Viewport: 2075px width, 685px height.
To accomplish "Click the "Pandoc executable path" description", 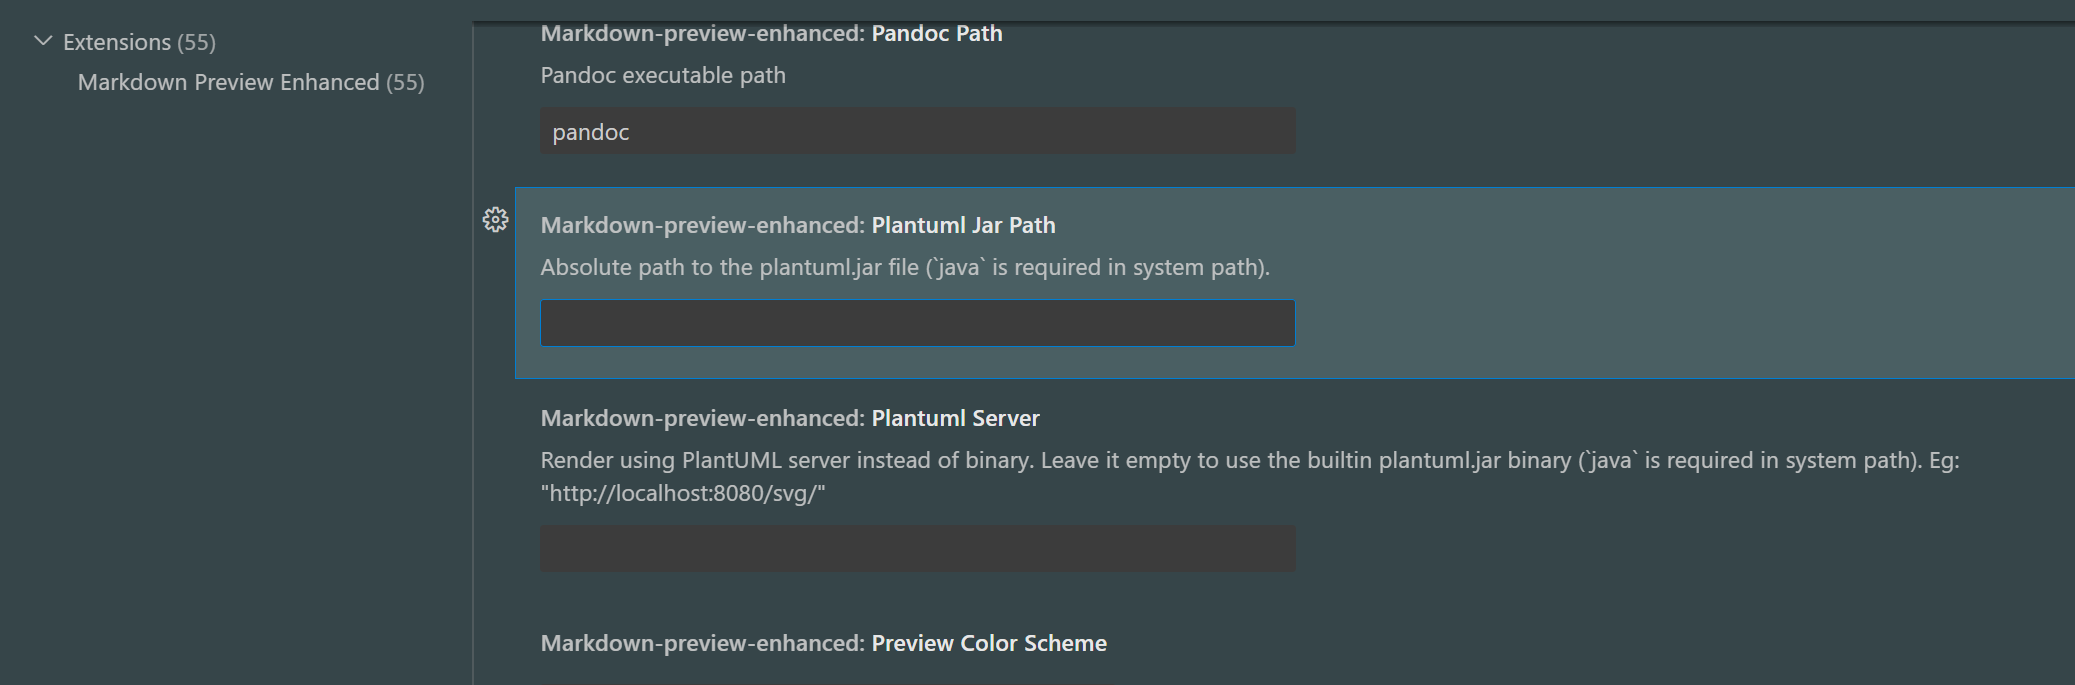I will [663, 75].
